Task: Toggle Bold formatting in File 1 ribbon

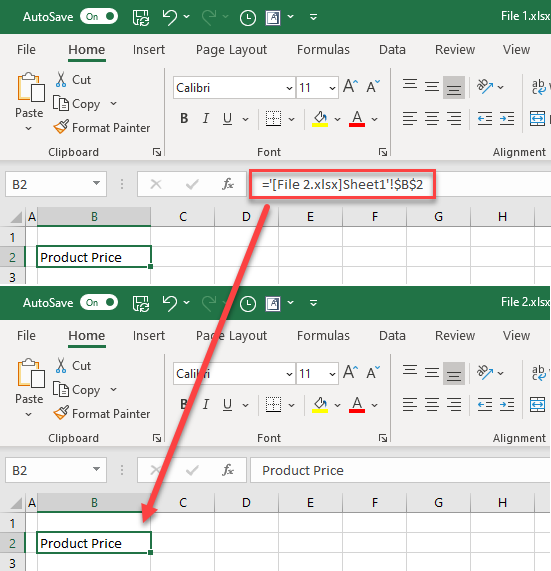Action: coord(184,118)
